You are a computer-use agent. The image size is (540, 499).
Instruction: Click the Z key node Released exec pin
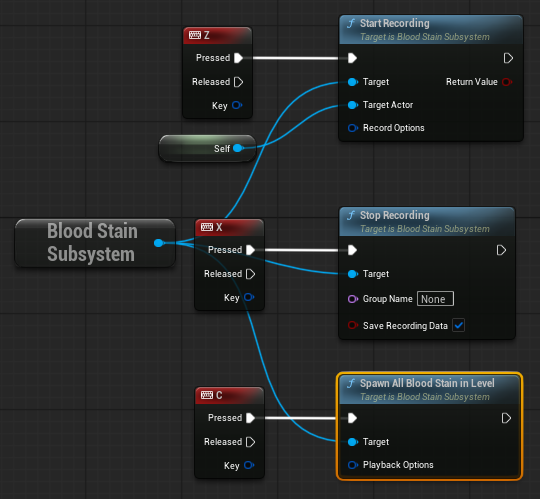pyautogui.click(x=238, y=82)
